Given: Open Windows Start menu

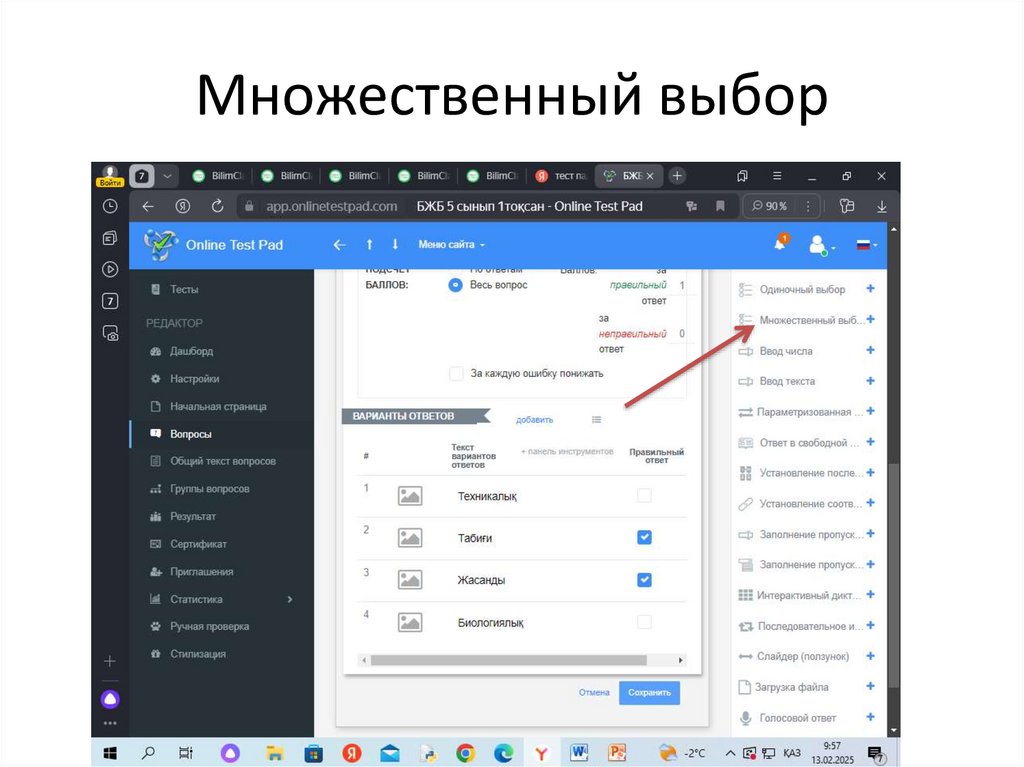Looking at the screenshot, I should (110, 753).
